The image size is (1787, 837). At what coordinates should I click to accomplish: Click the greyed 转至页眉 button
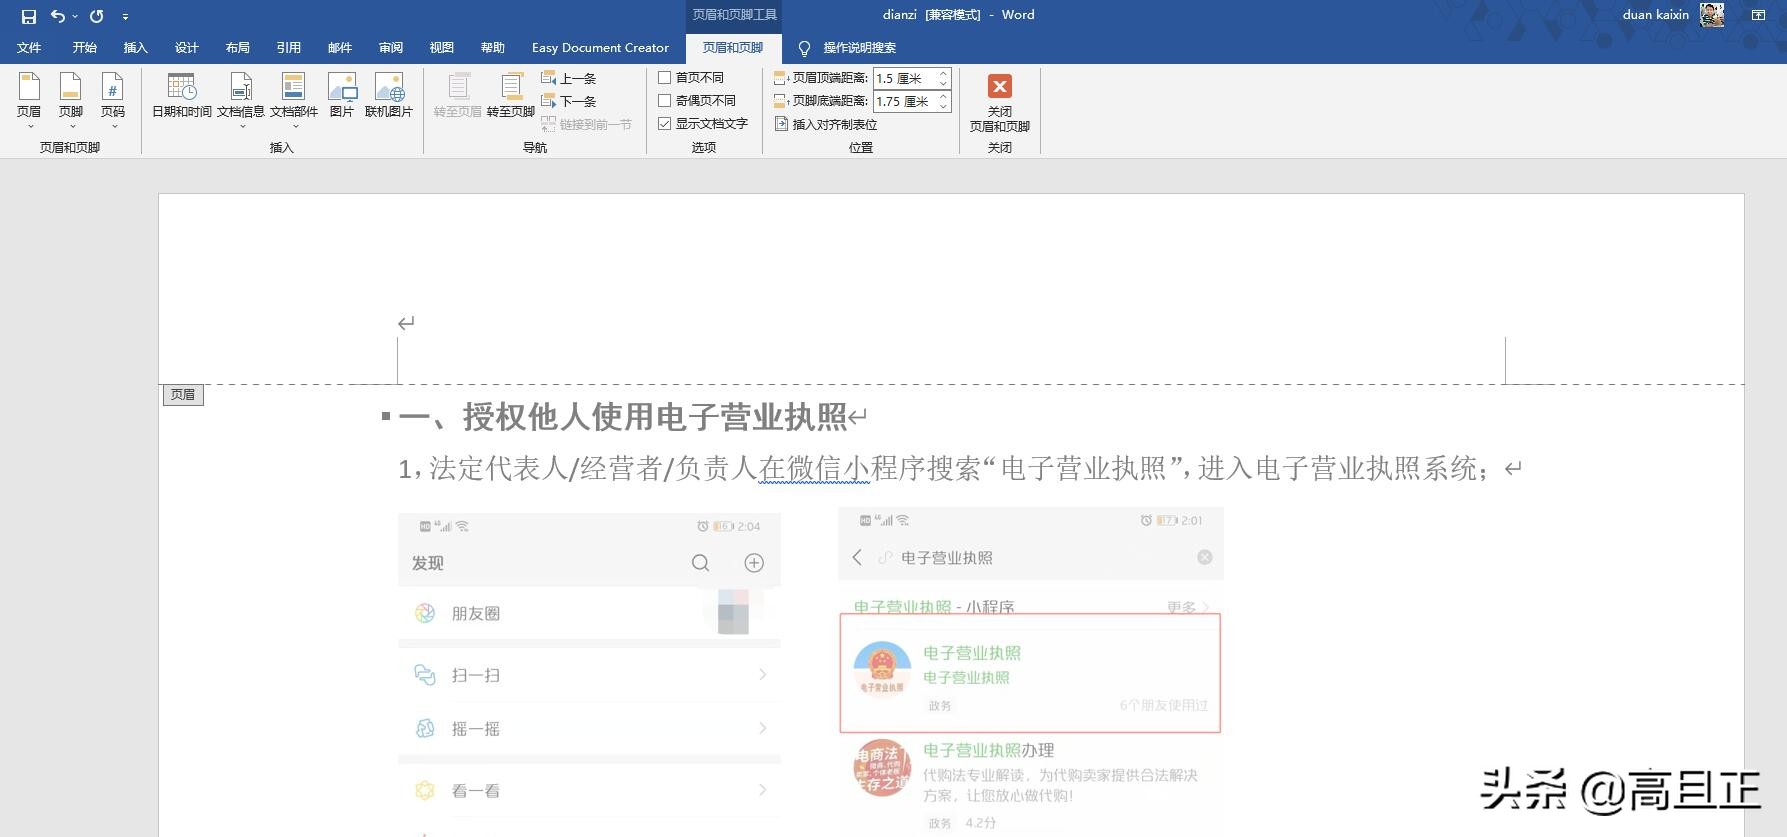point(458,97)
